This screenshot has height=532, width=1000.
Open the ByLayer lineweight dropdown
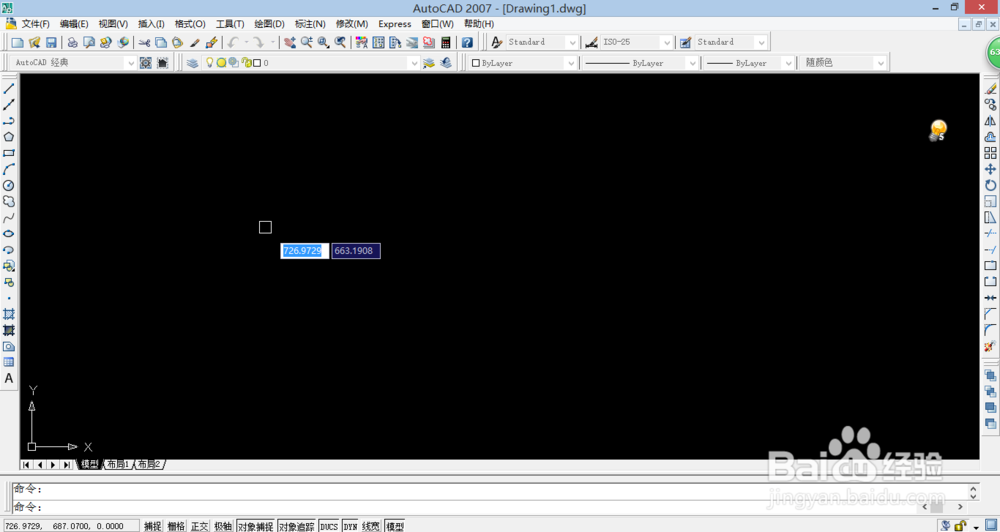pyautogui.click(x=789, y=63)
